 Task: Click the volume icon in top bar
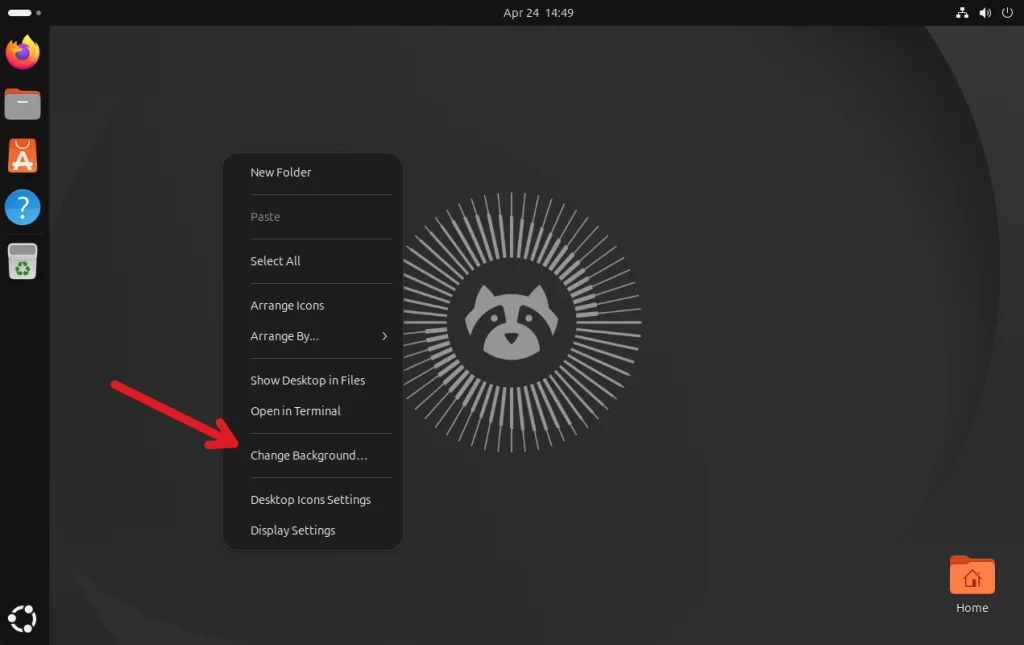coord(985,12)
